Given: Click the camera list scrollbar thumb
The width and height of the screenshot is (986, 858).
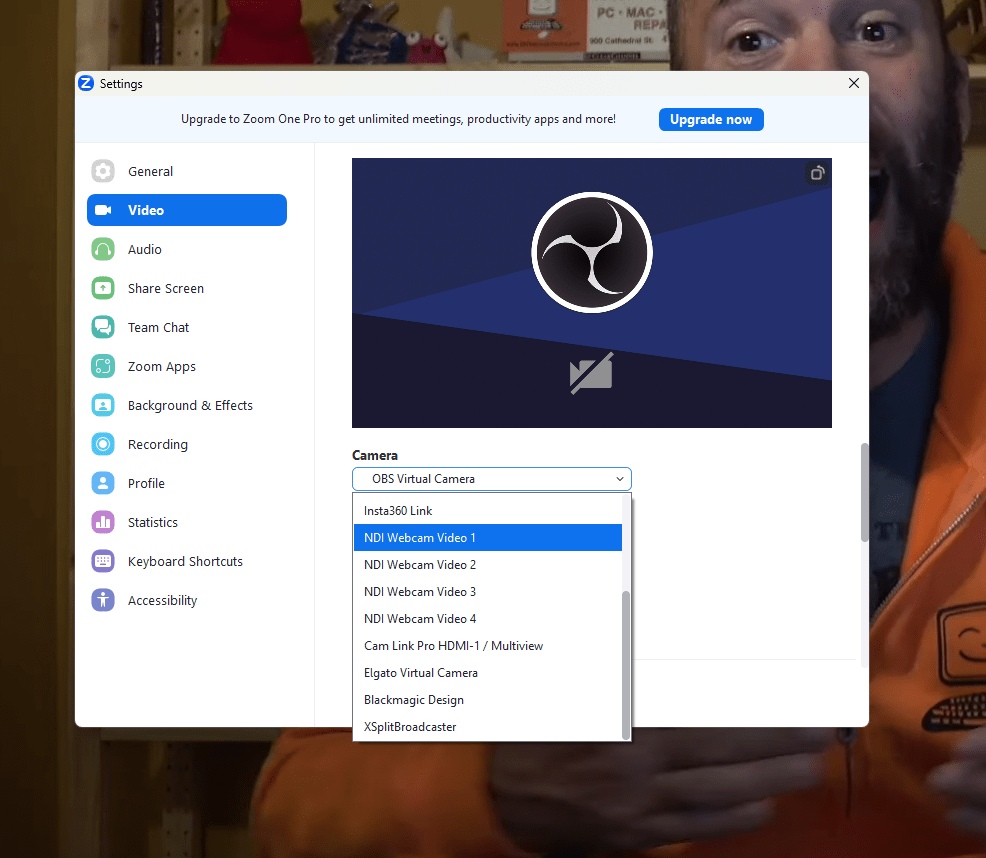Looking at the screenshot, I should point(626,666).
